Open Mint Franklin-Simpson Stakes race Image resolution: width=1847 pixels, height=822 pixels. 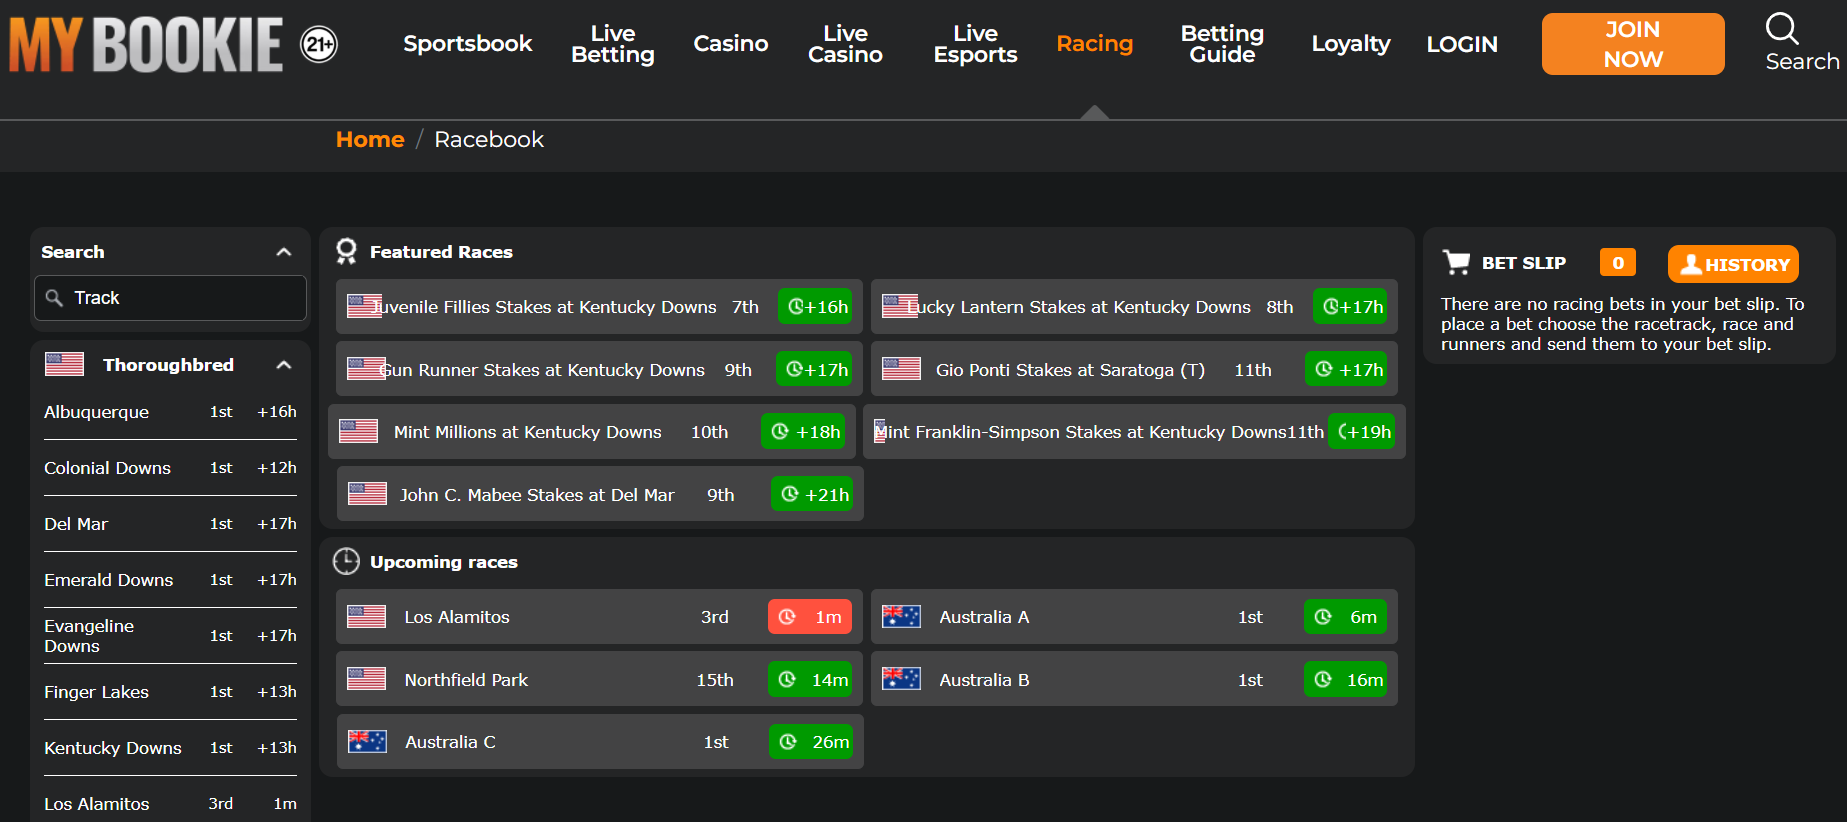[1134, 432]
